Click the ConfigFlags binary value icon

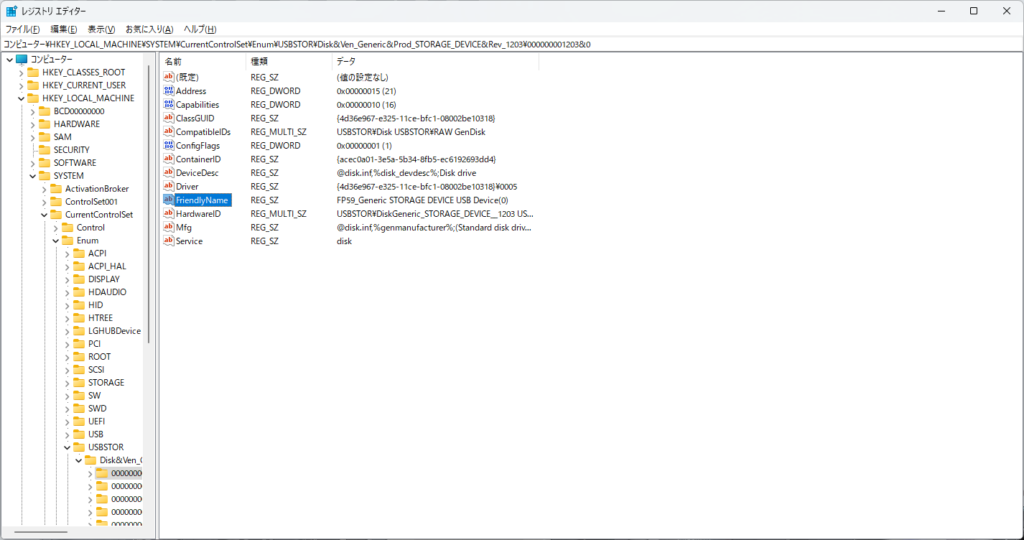pos(168,145)
